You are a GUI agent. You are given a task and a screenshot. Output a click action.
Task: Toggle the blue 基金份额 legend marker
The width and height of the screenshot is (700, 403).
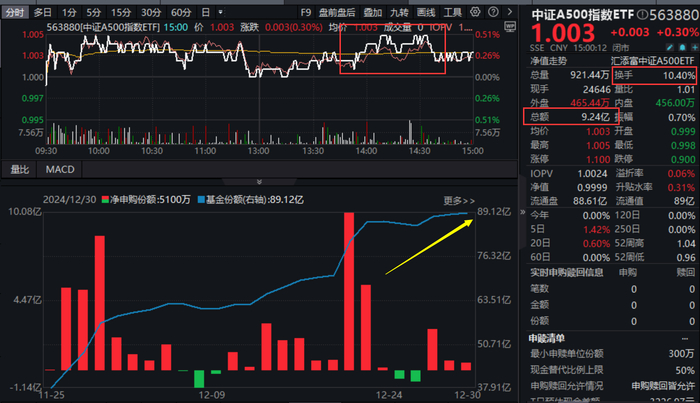(x=201, y=199)
